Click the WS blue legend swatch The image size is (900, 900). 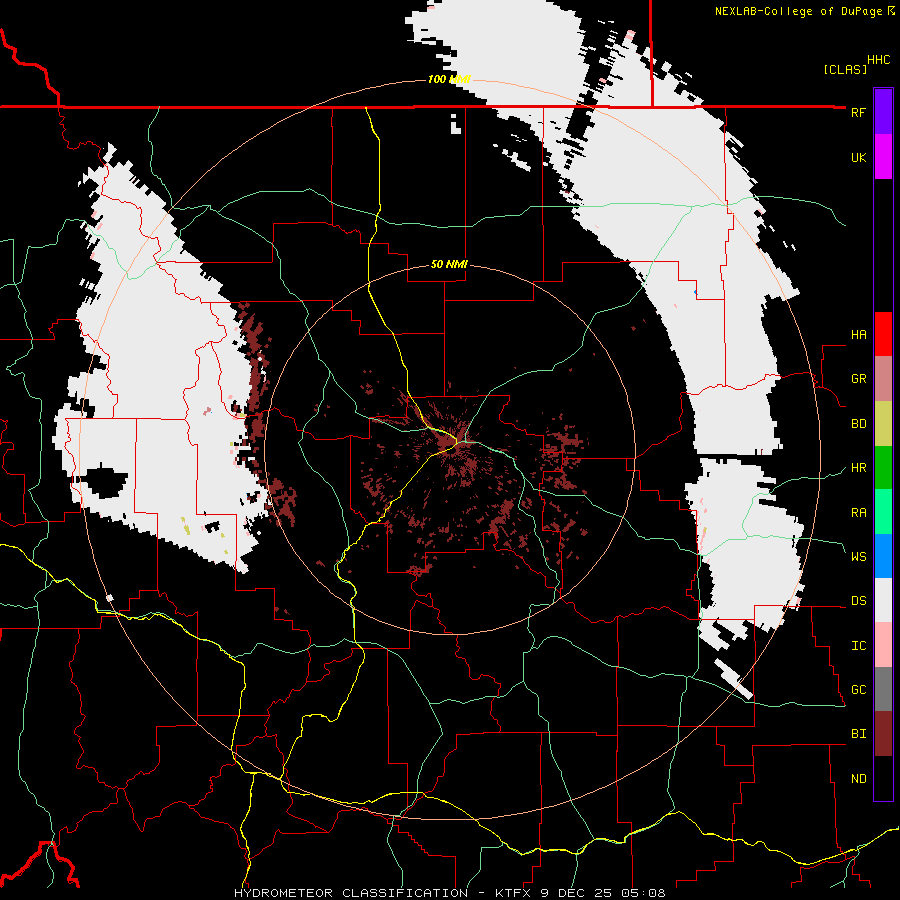pos(883,556)
